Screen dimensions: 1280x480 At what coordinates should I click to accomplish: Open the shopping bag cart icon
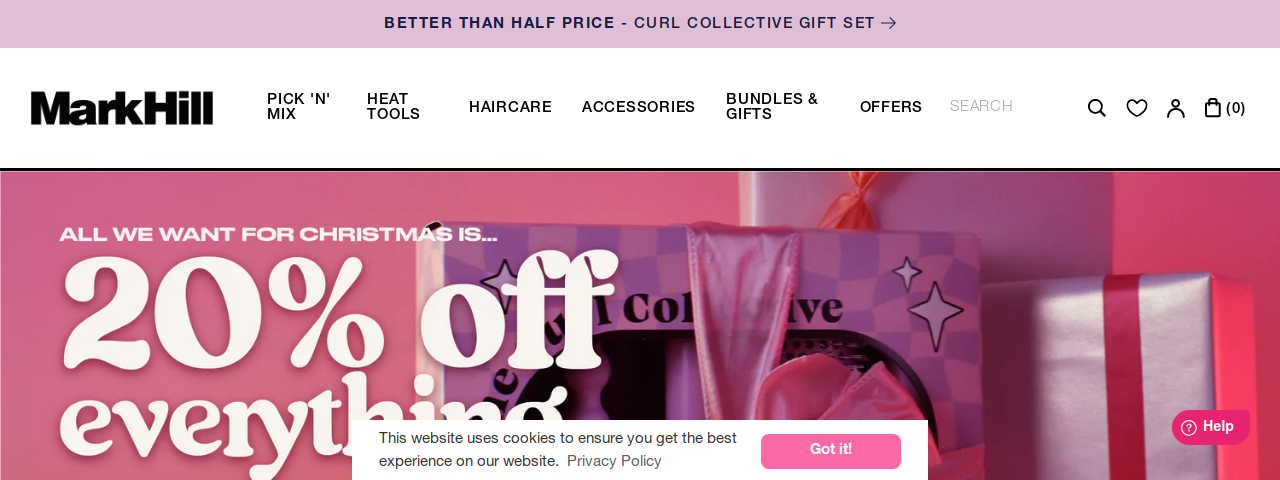(1213, 107)
